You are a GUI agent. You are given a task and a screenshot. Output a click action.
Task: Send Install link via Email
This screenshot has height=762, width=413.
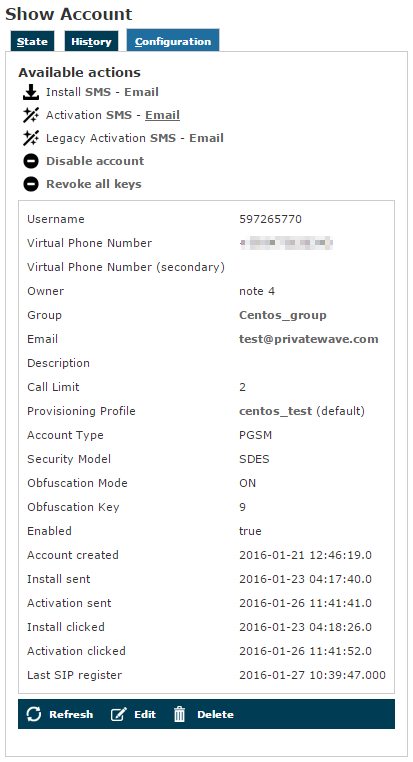pos(141,92)
